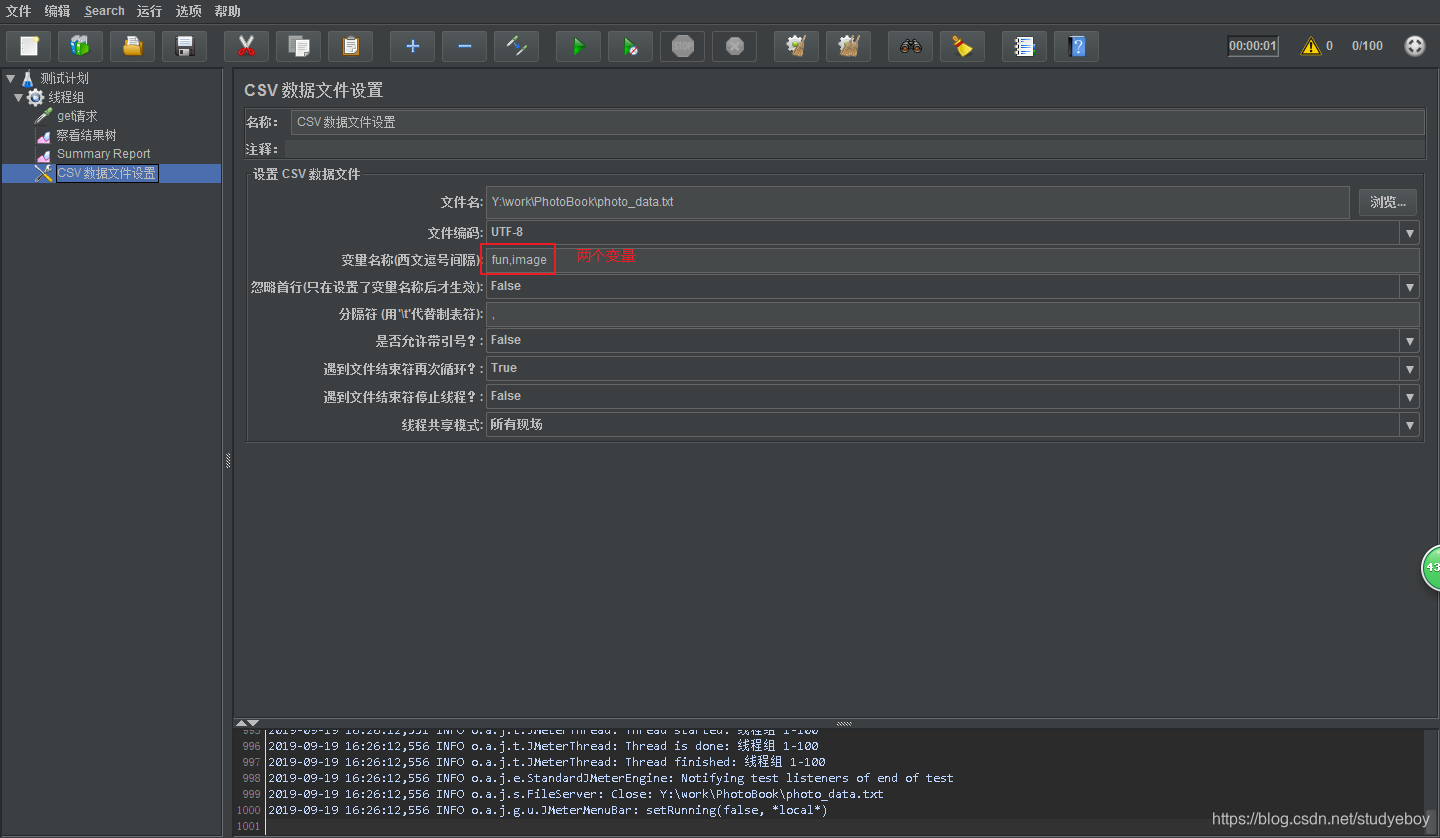
Task: Stop the running test icon
Action: 682,46
